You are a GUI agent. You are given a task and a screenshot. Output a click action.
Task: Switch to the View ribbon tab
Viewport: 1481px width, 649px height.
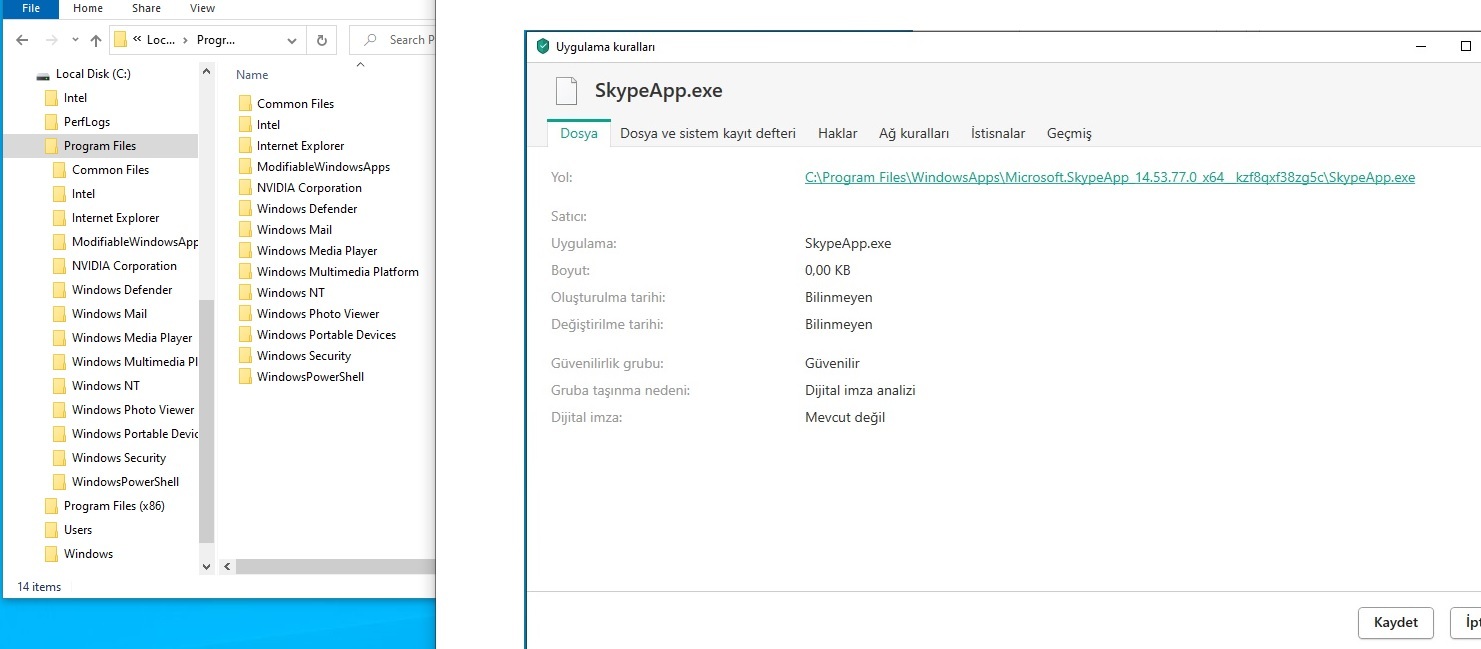click(202, 8)
